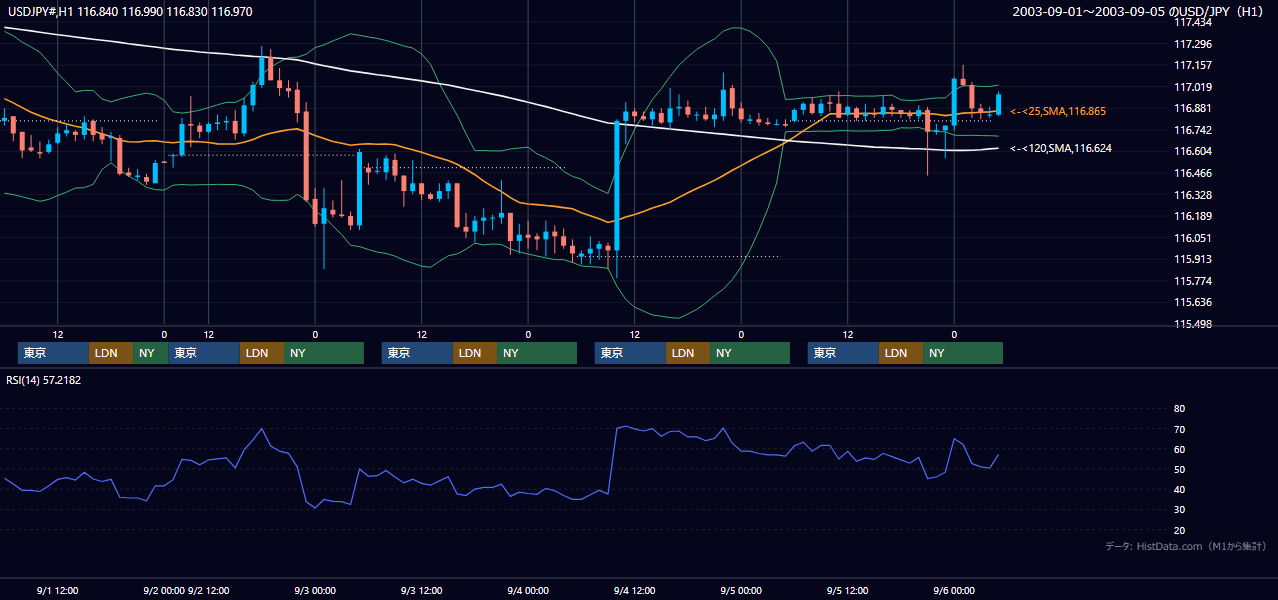Viewport: 1278px width, 600px height.
Task: Select the 9/5 00:00 time axis marker
Action: pos(741,590)
